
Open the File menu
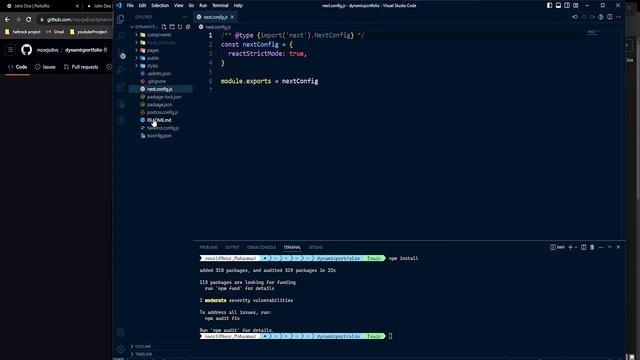pos(130,5)
